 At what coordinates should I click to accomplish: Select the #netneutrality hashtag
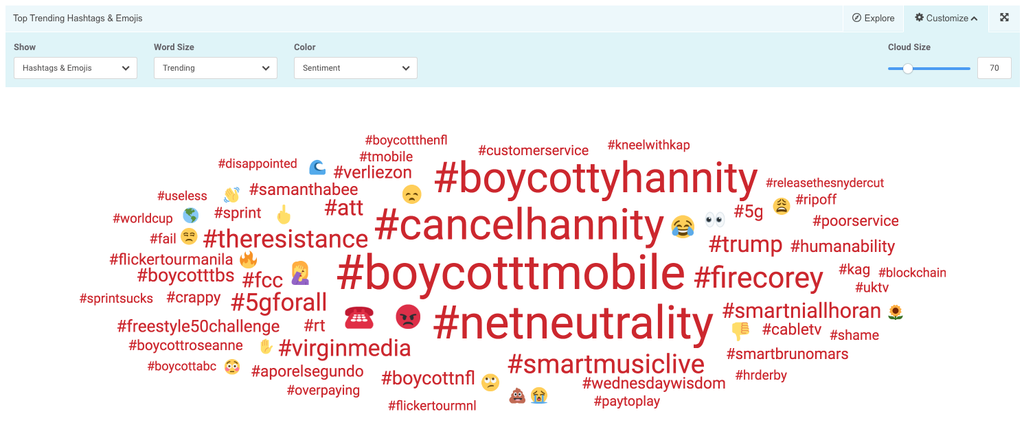(x=573, y=323)
